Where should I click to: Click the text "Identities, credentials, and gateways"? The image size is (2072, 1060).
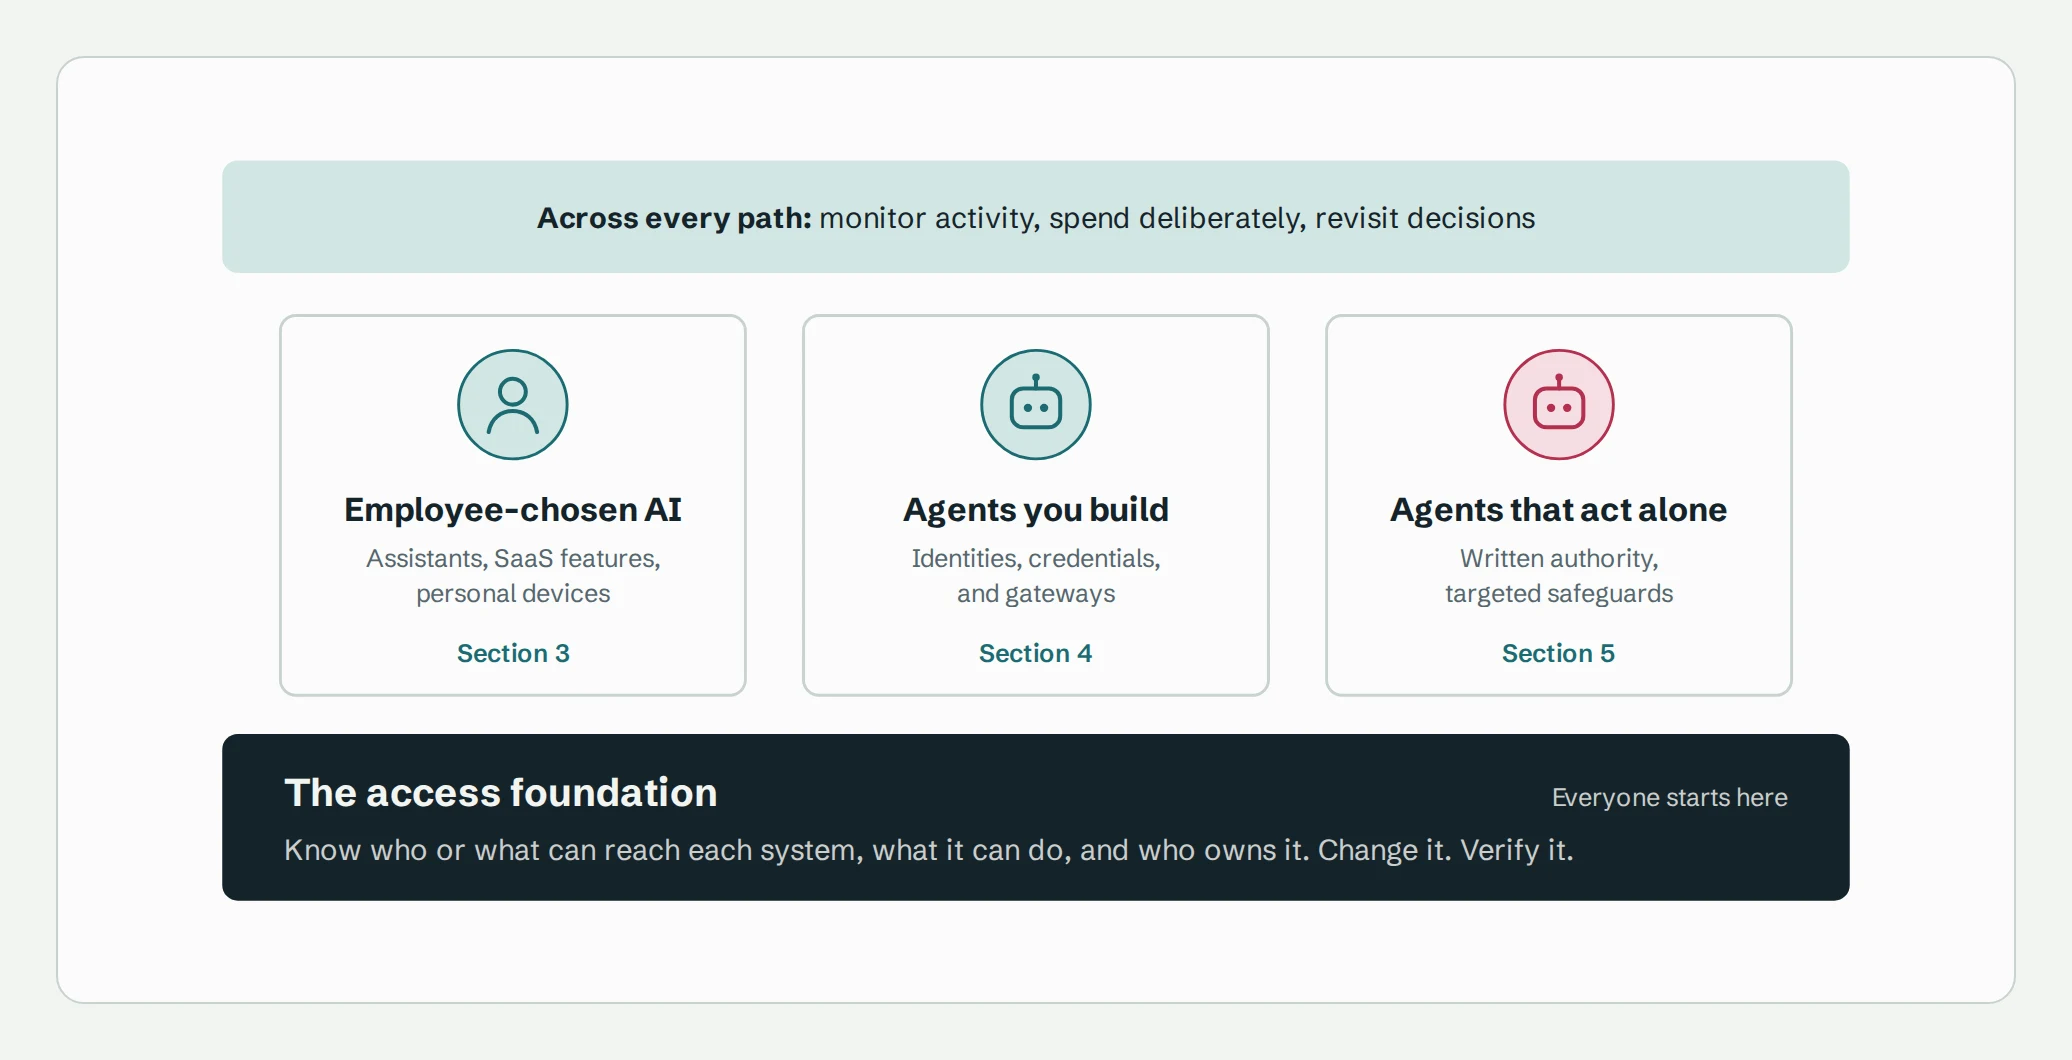point(1036,576)
